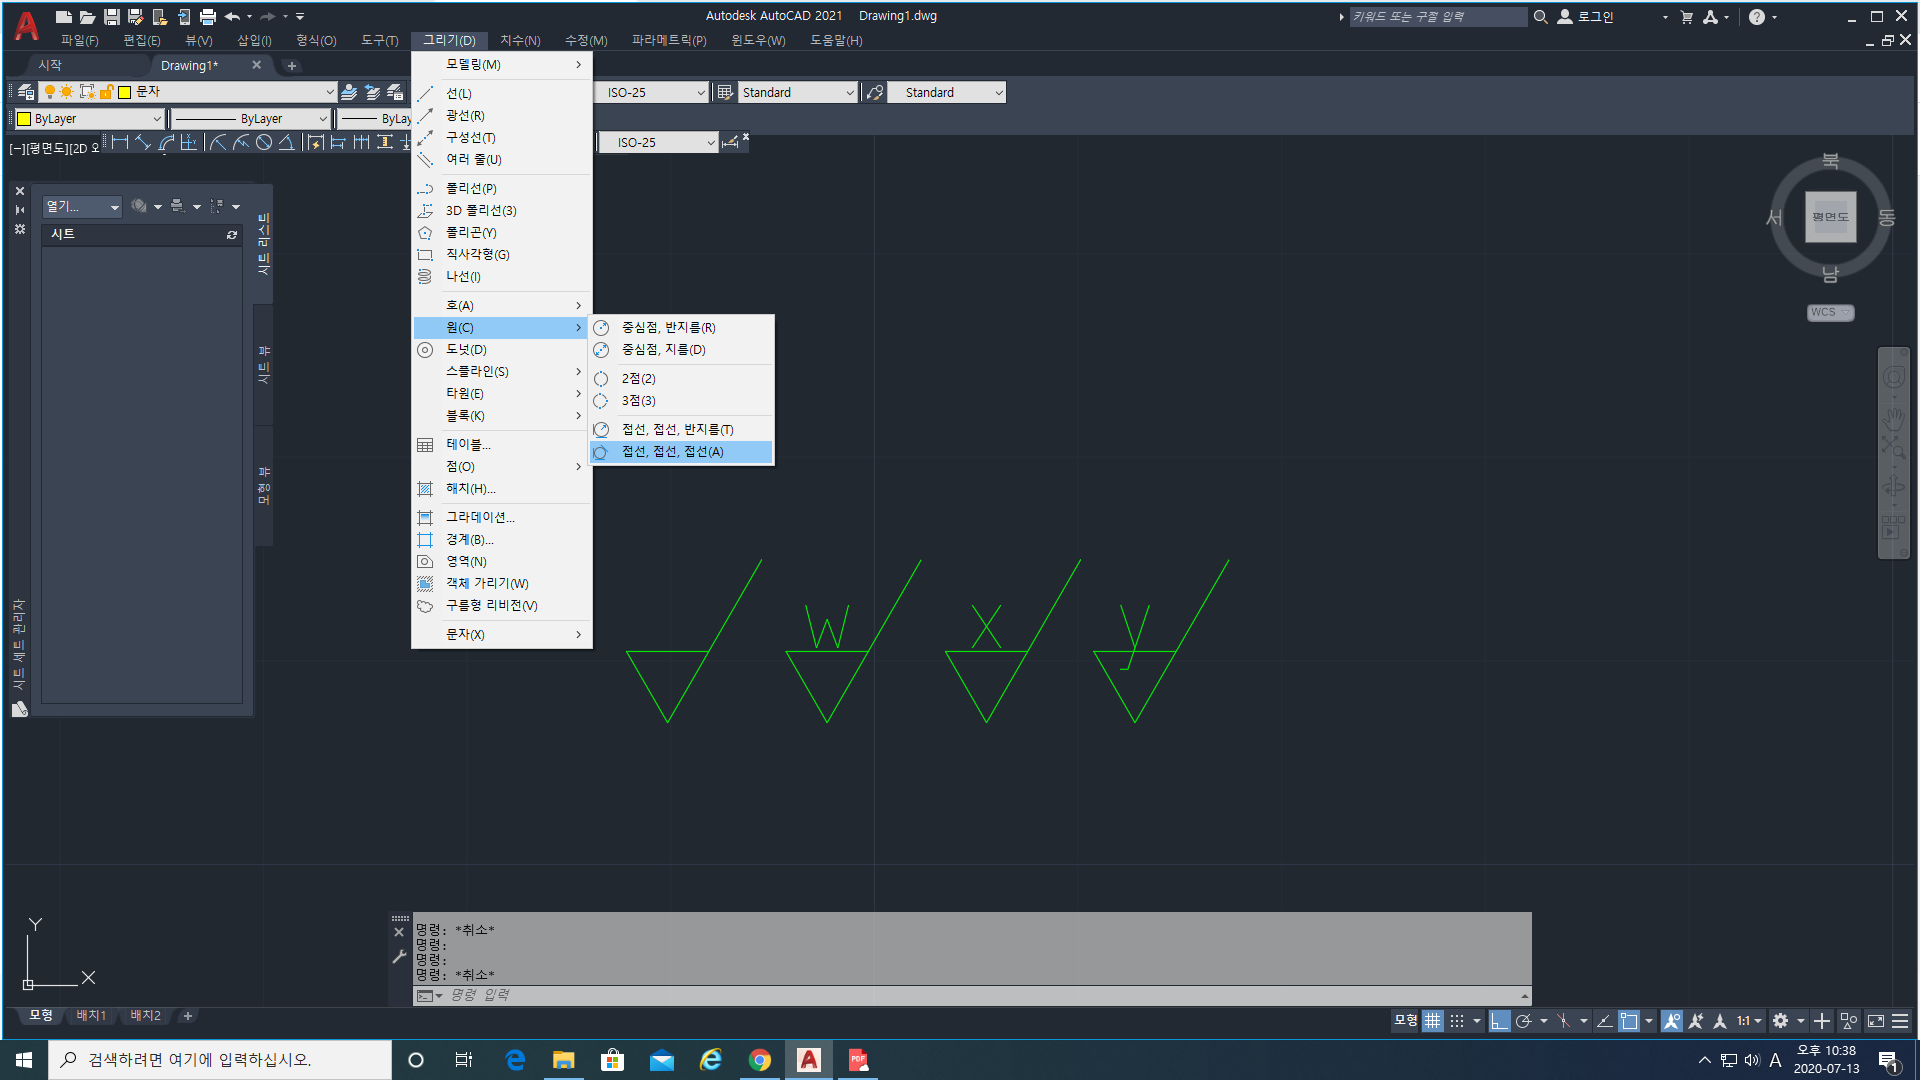1920x1080 pixels.
Task: Toggle Object Snap in the status bar
Action: 1629,1021
